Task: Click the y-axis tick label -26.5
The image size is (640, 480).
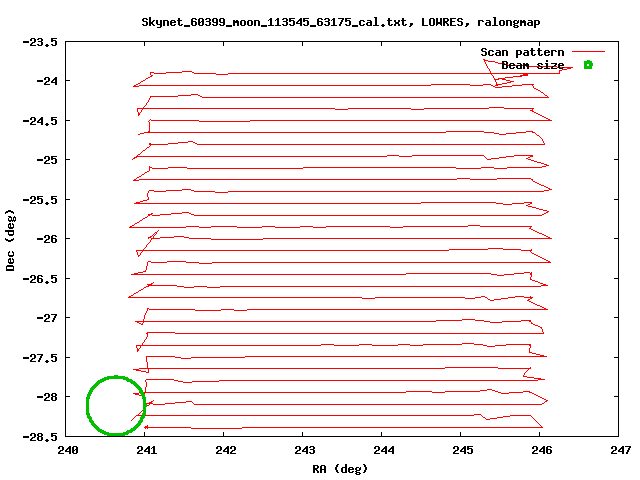Action: [40, 279]
